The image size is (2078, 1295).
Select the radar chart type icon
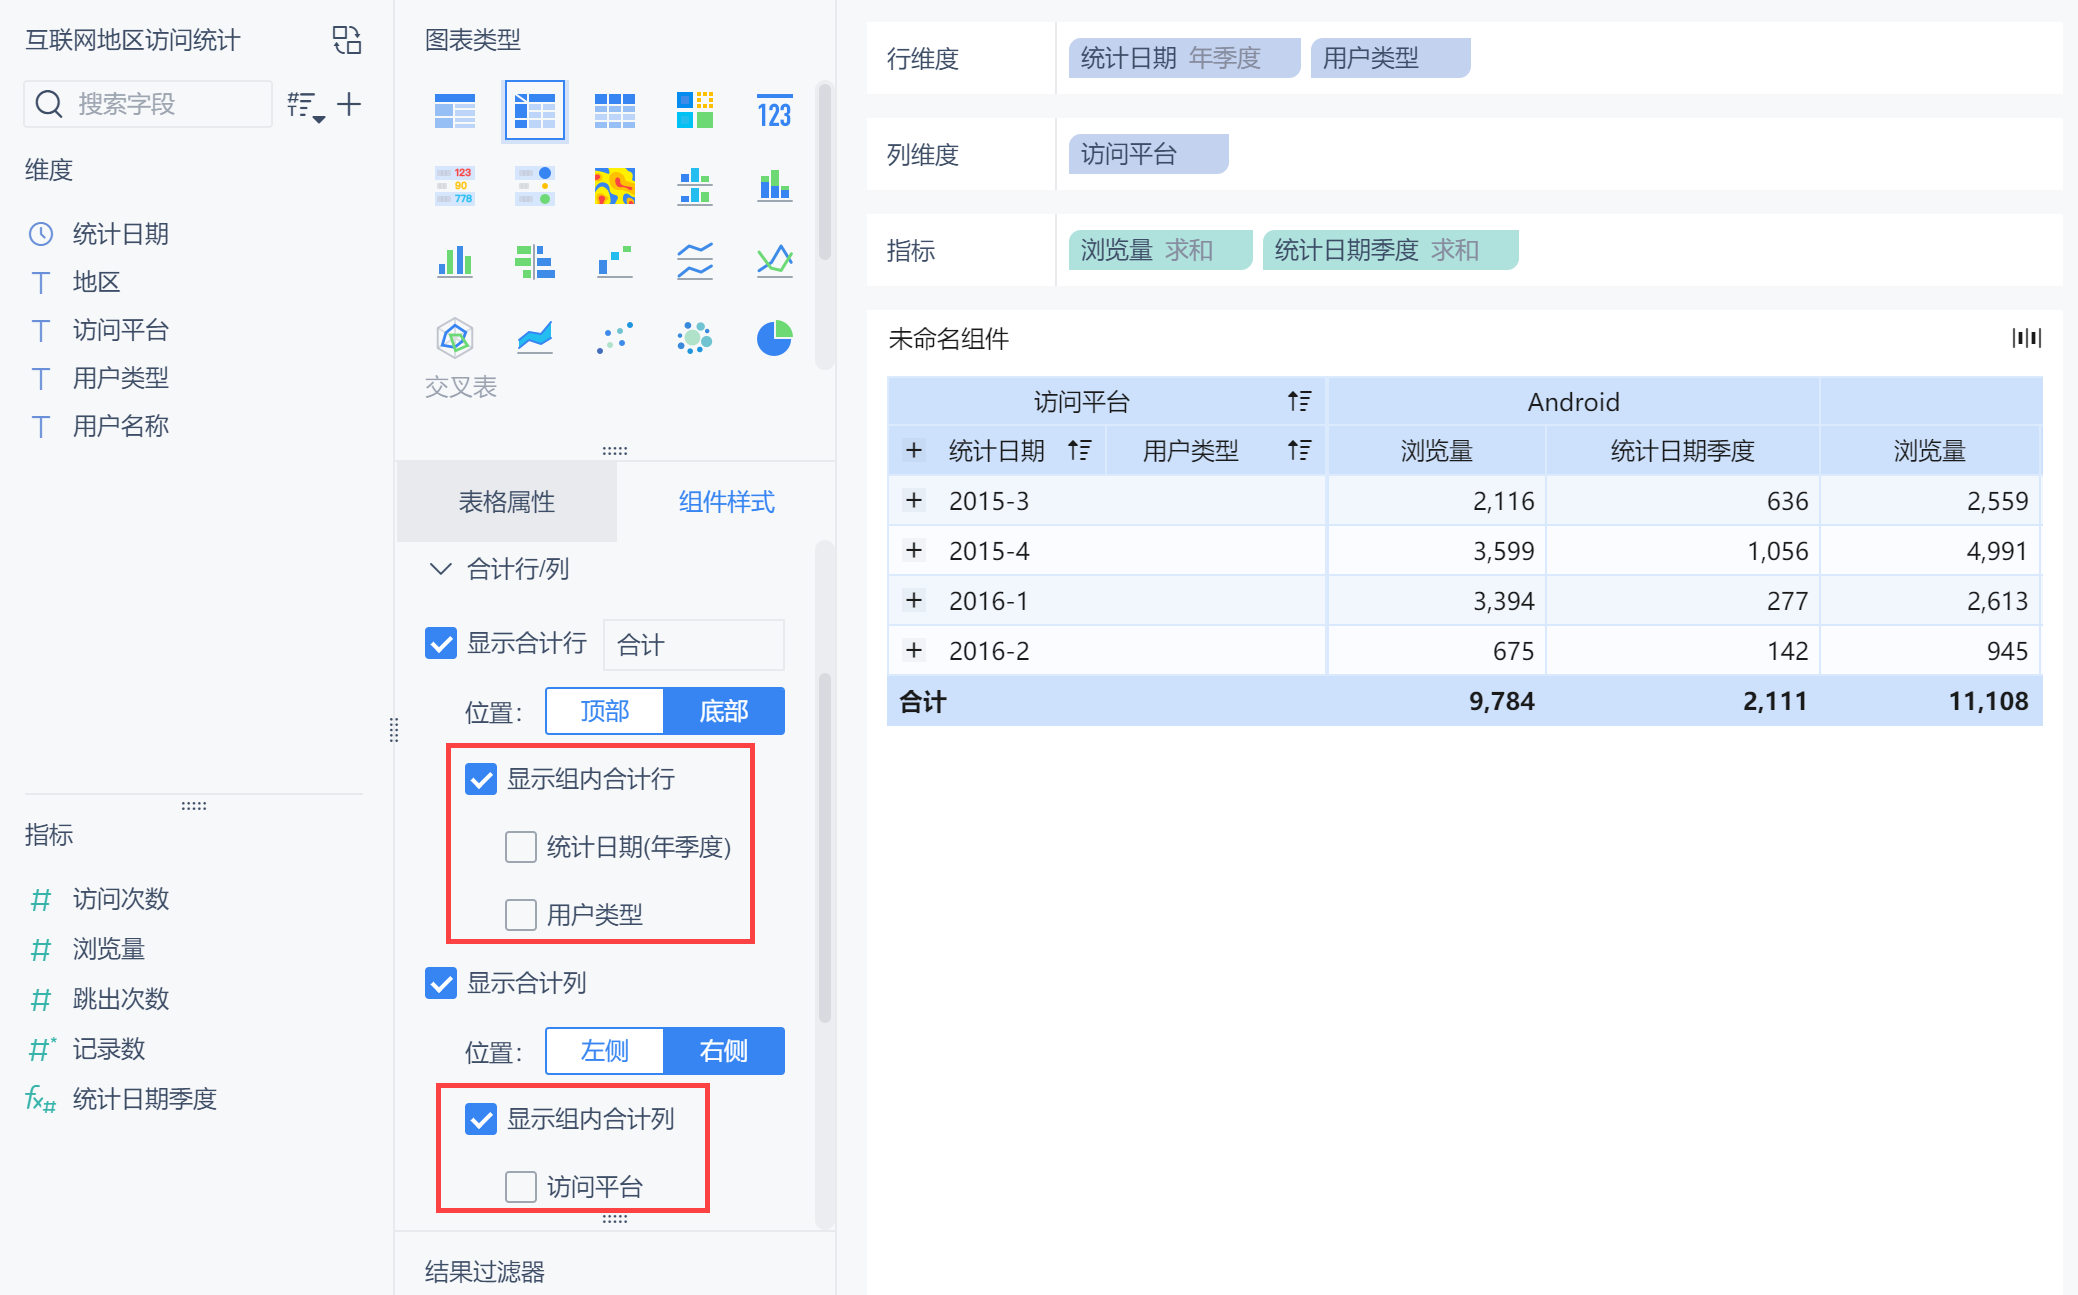[454, 338]
